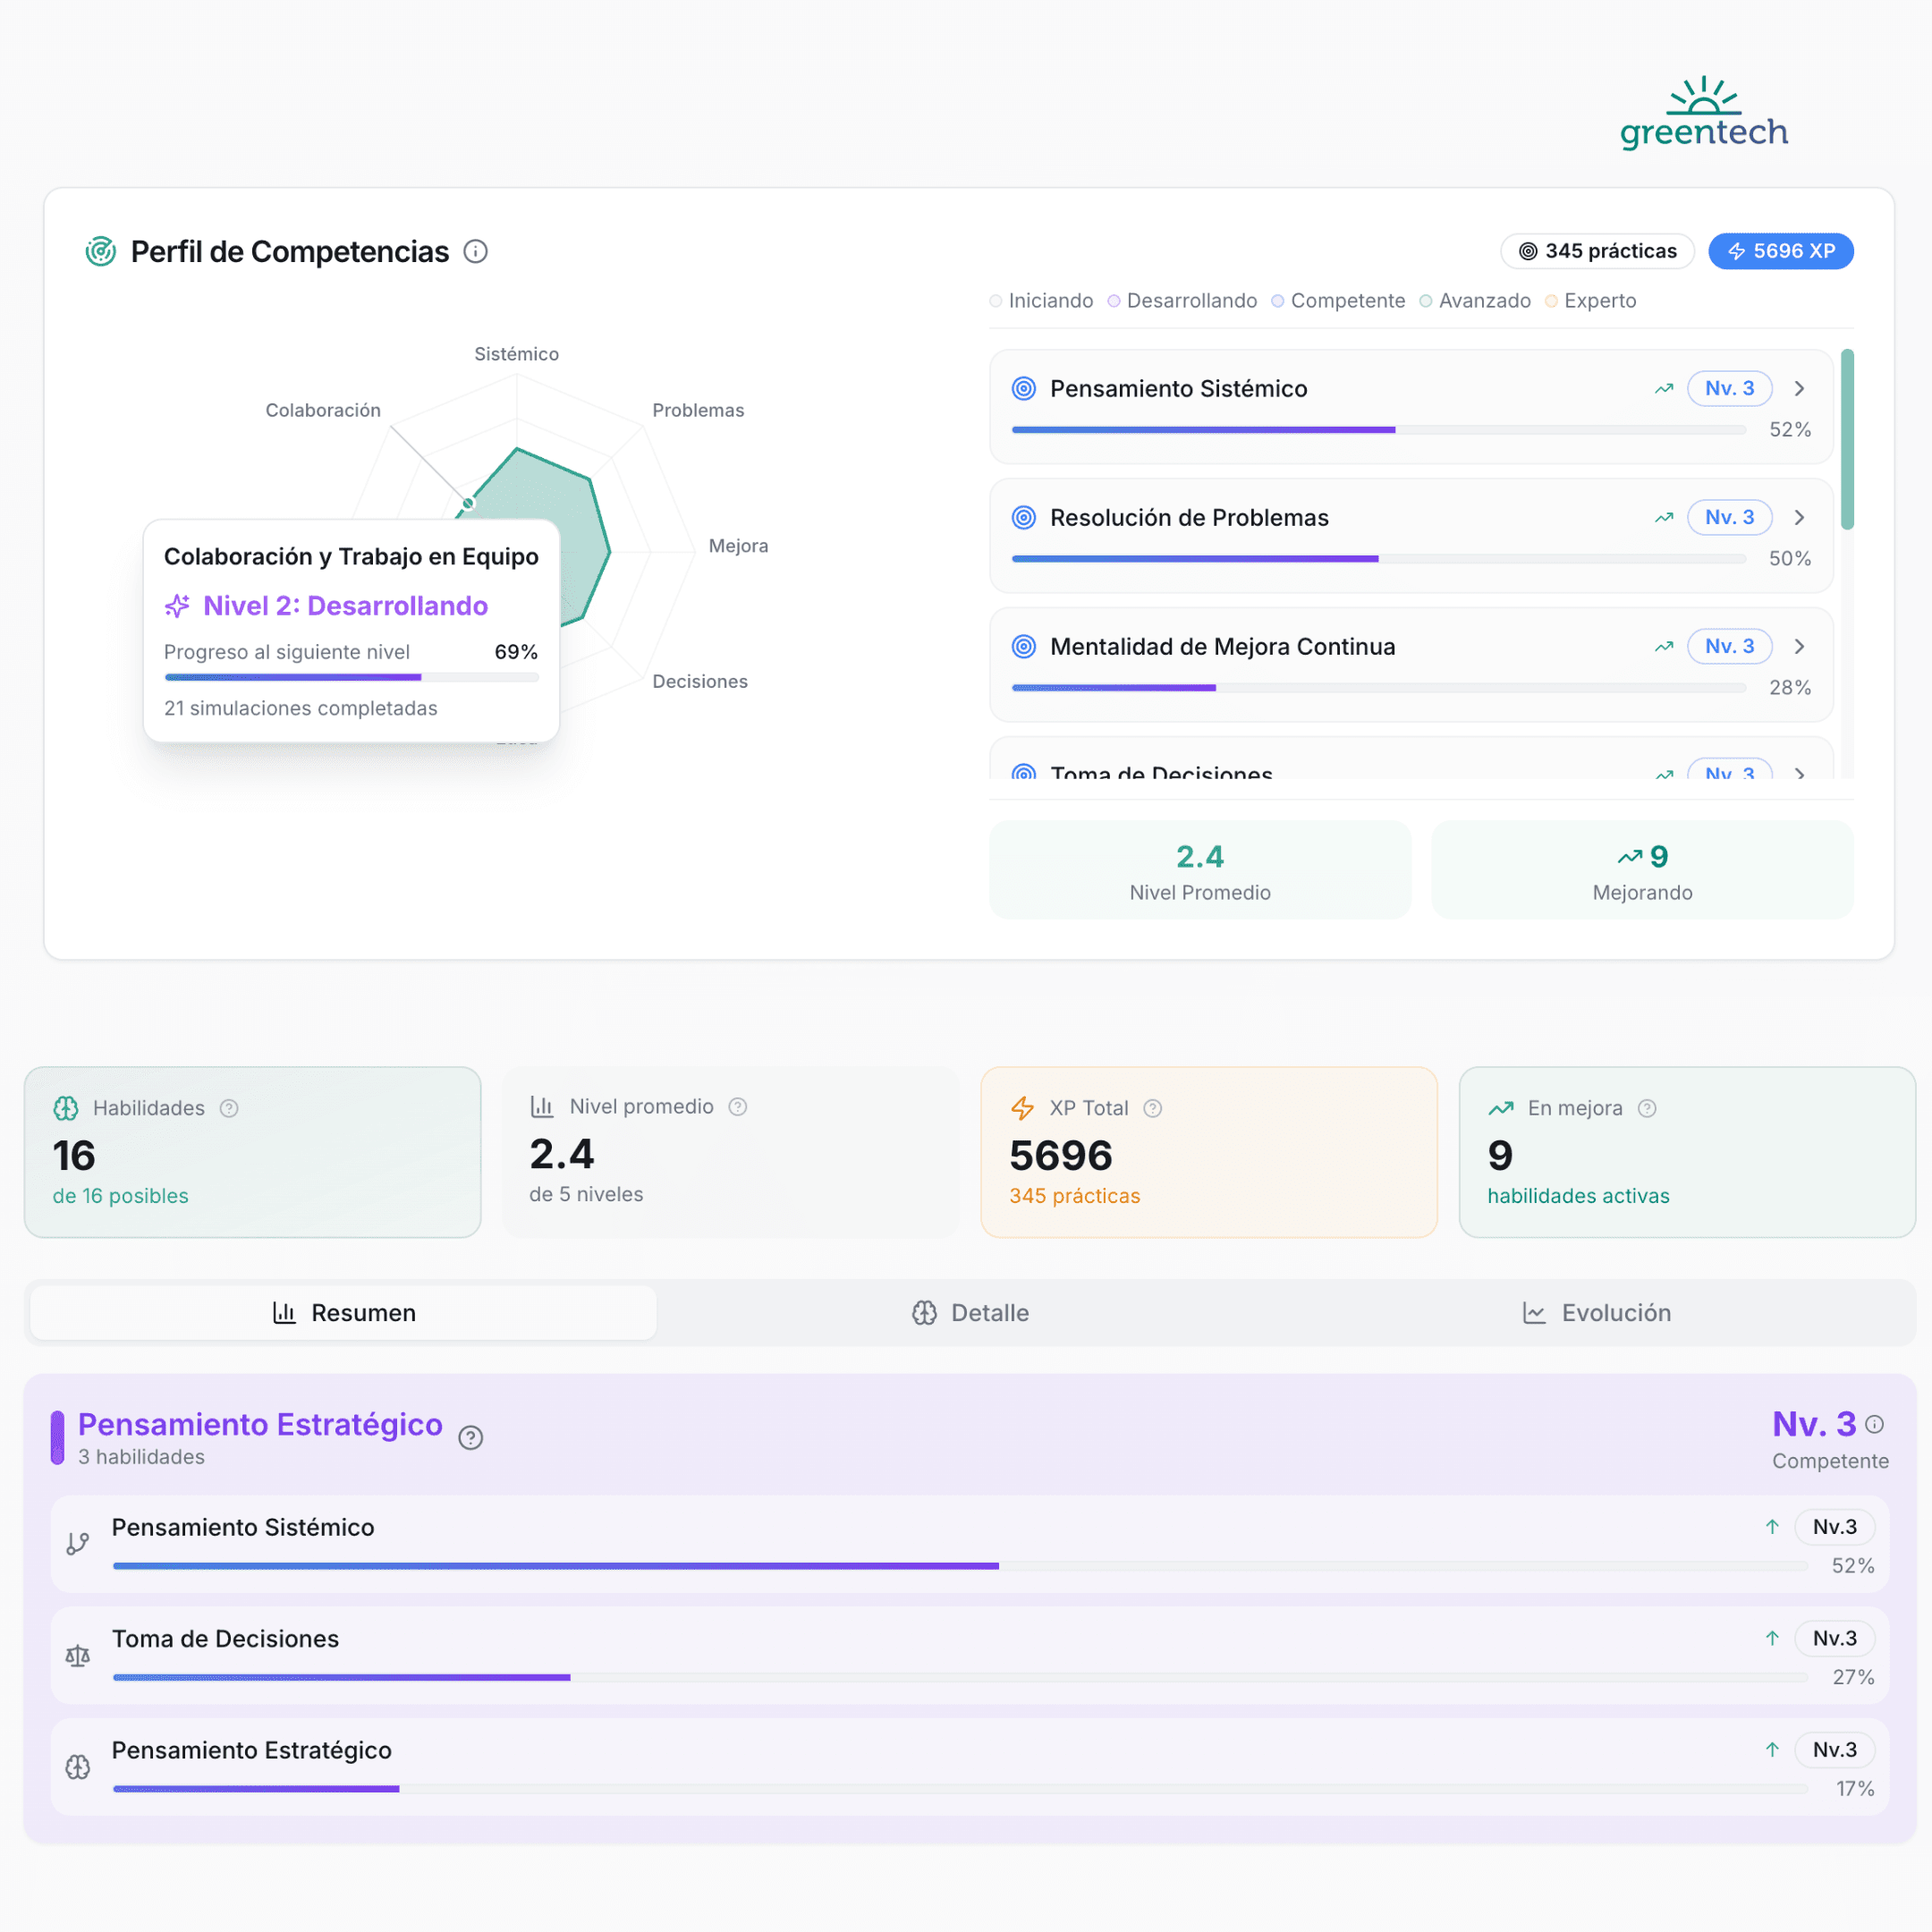Click the help icon beside Habilidades
The height and width of the screenshot is (1932, 1932).
tap(229, 1108)
